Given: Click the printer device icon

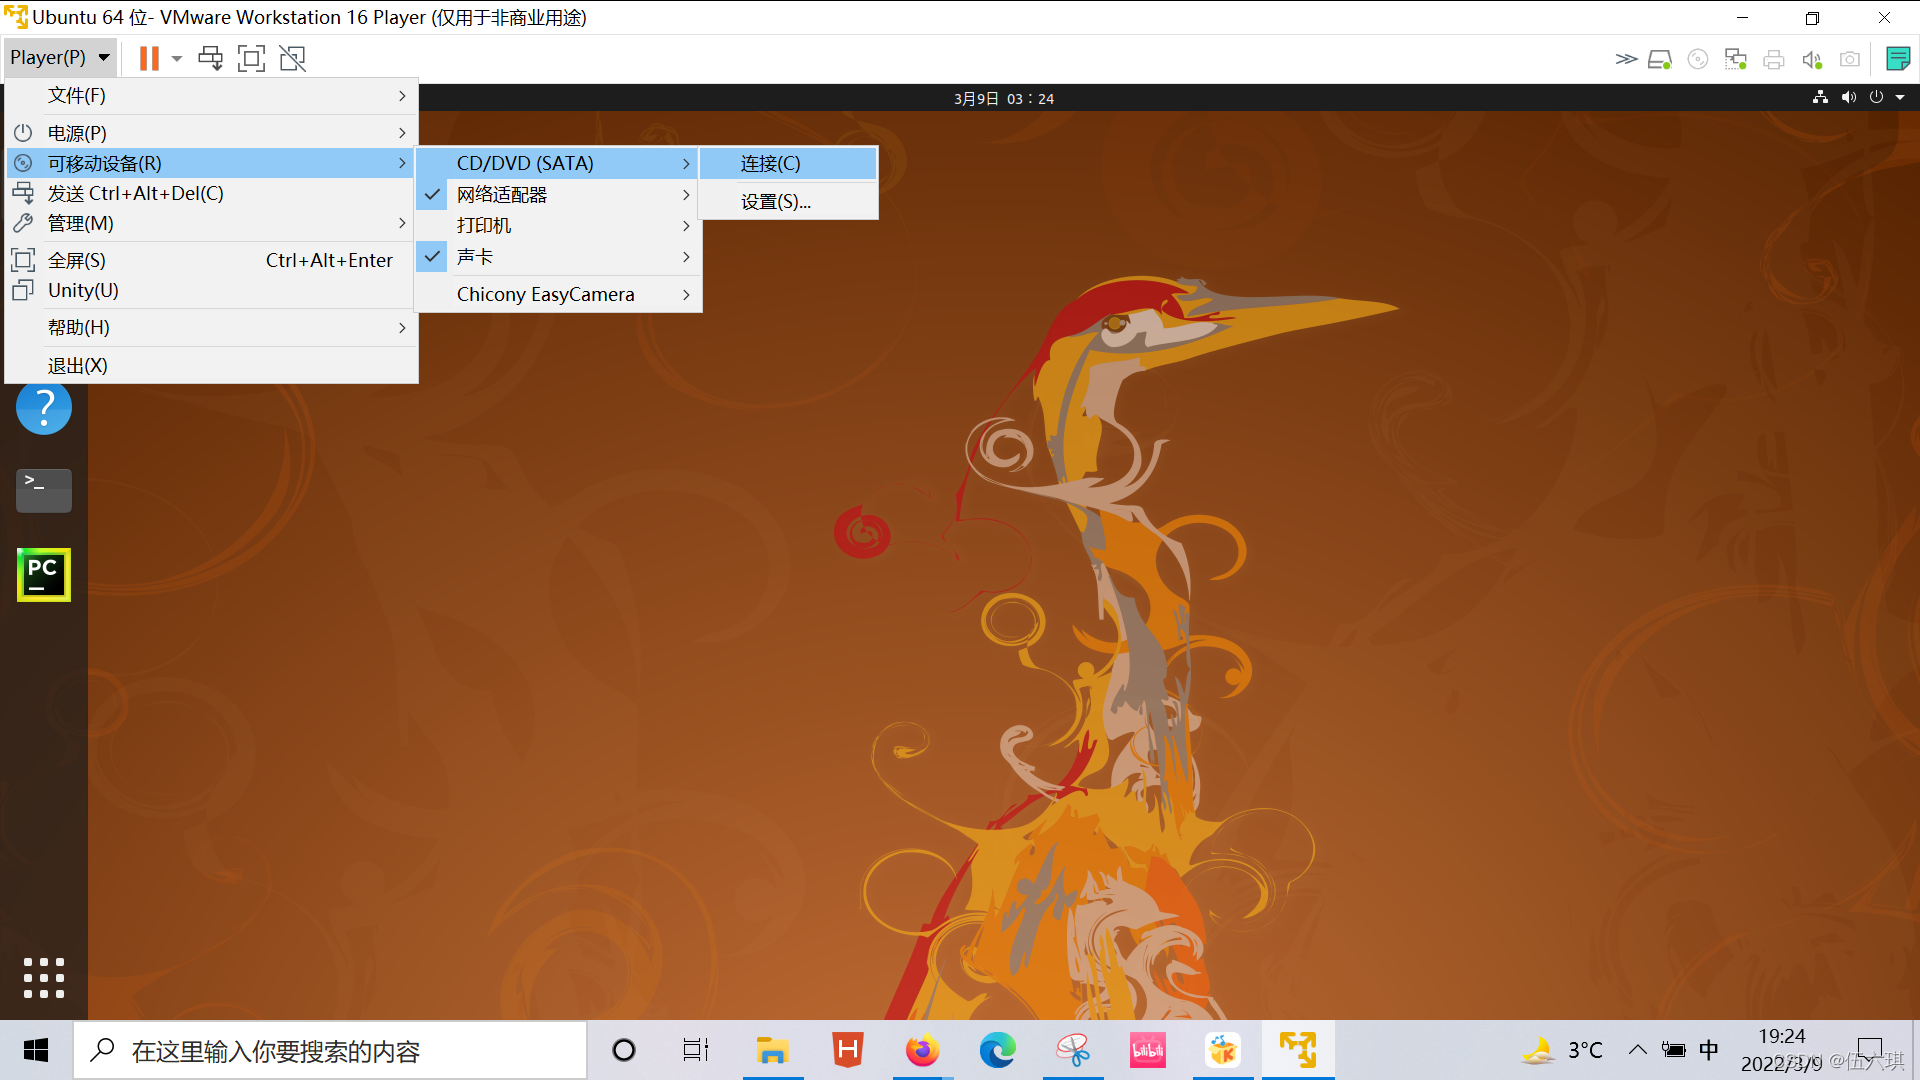Looking at the screenshot, I should click(x=1774, y=59).
